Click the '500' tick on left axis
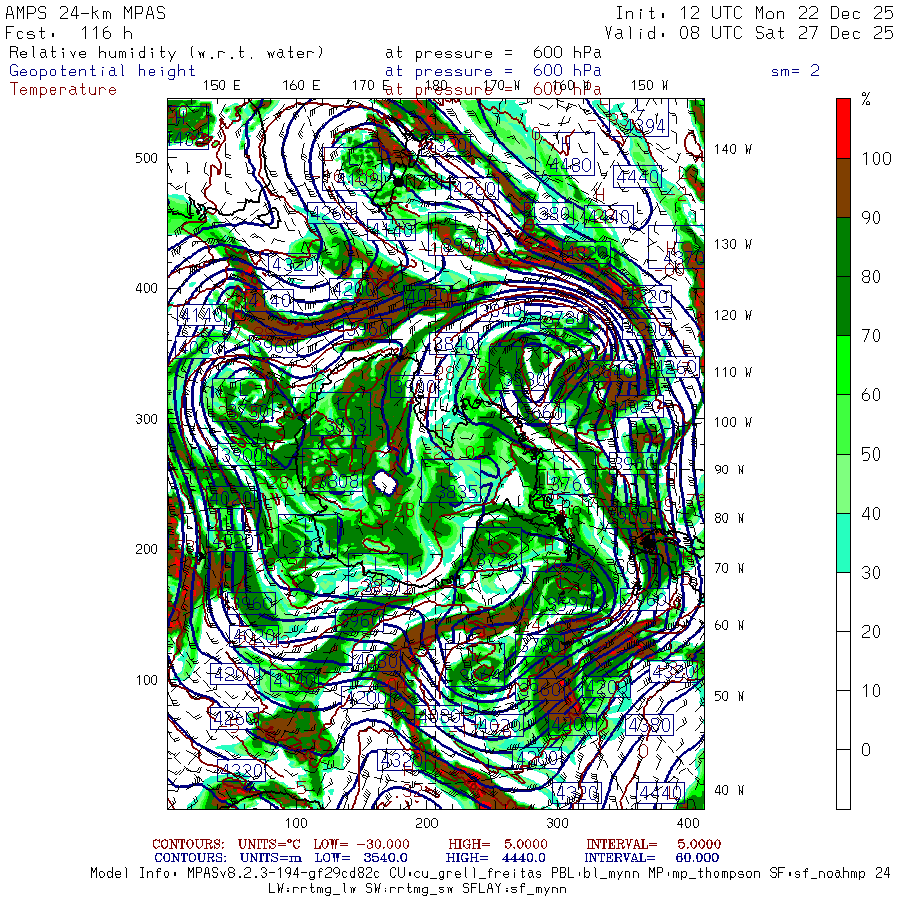 tap(147, 158)
